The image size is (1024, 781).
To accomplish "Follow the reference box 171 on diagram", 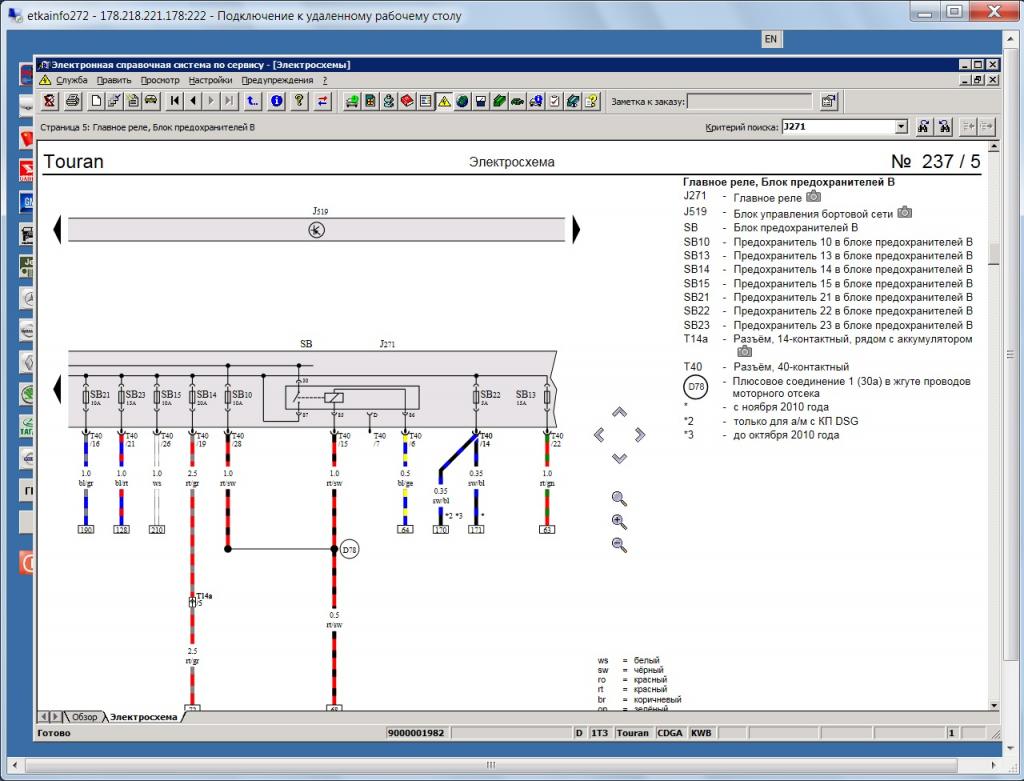I will (x=476, y=530).
